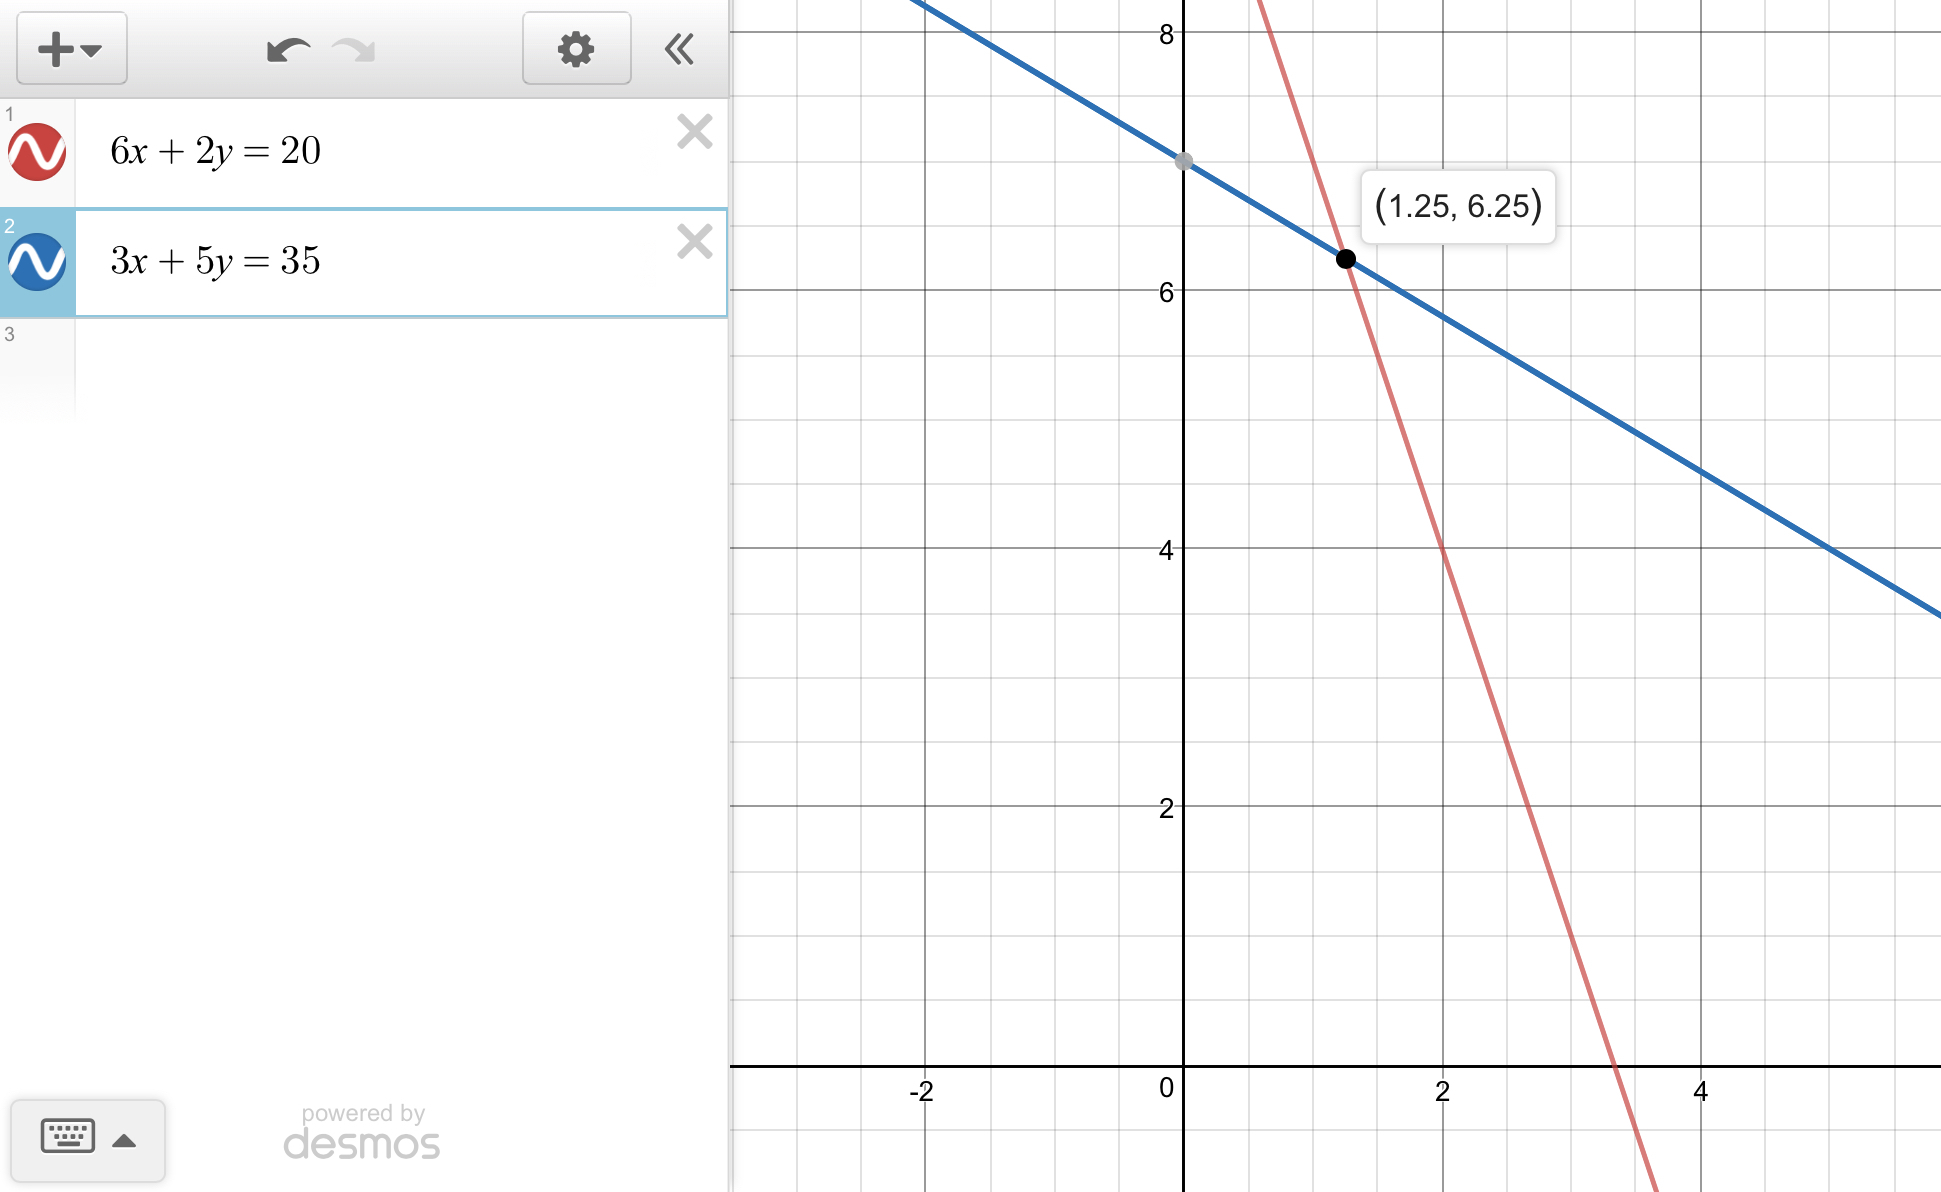This screenshot has height=1192, width=1941.
Task: Click the gray y-intercept point on the blue line
Action: point(1184,161)
